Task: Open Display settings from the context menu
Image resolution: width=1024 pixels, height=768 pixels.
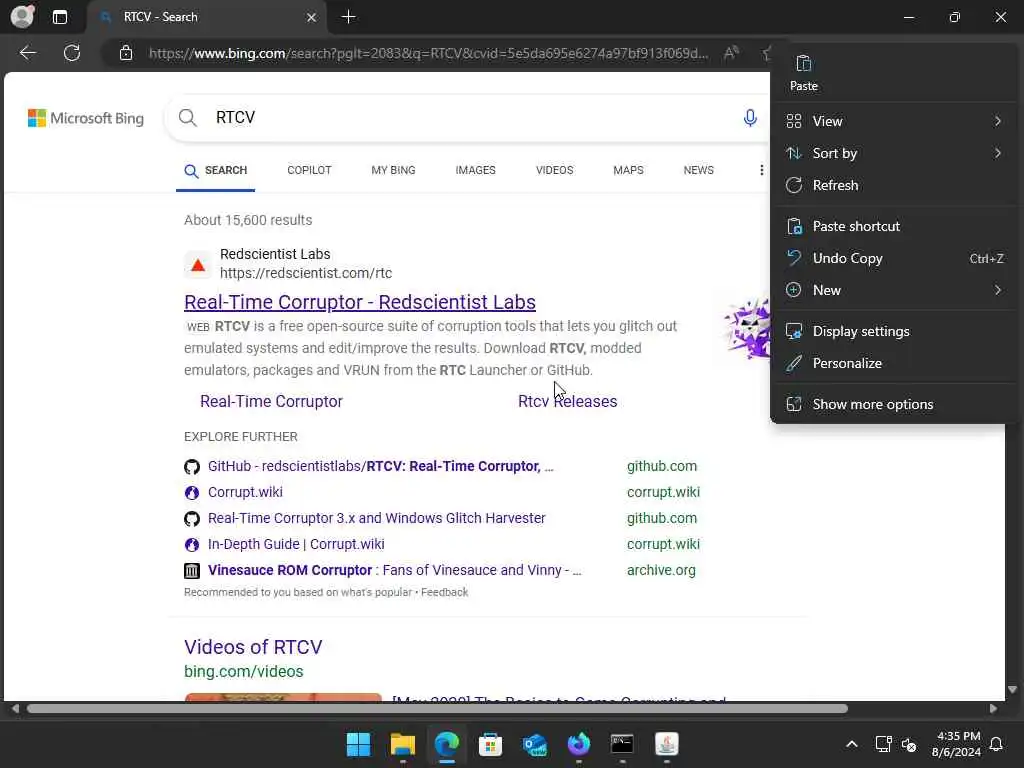Action: coord(894,331)
